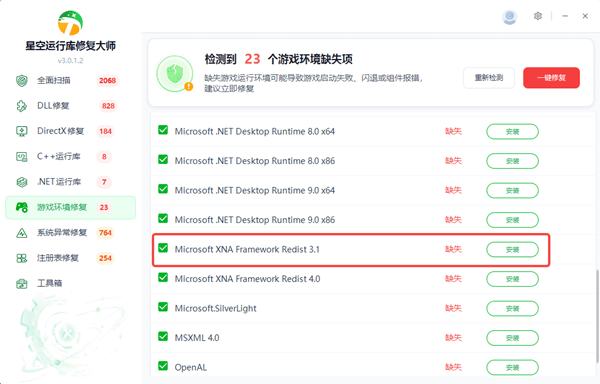The height and width of the screenshot is (384, 600).
Task: Install .NET Desktop Runtime 9.0 x64
Action: [x=512, y=190]
